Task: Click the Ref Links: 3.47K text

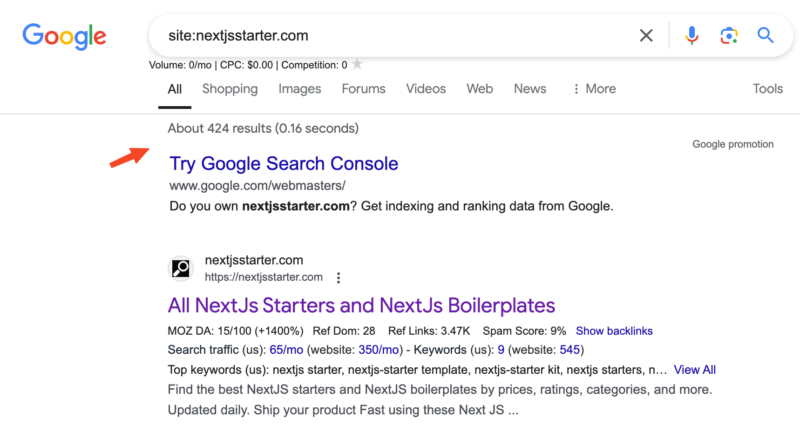Action: (x=429, y=331)
